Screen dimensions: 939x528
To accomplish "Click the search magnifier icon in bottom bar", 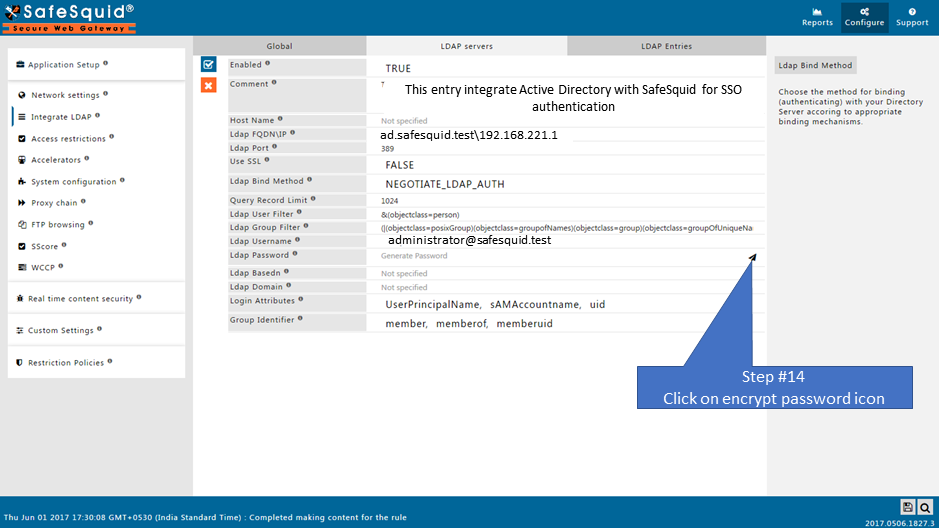I will click(x=925, y=507).
